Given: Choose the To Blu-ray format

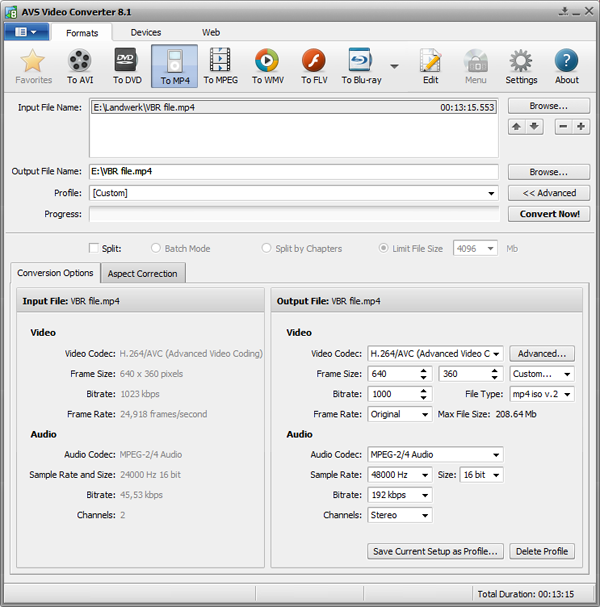Looking at the screenshot, I should (361, 67).
